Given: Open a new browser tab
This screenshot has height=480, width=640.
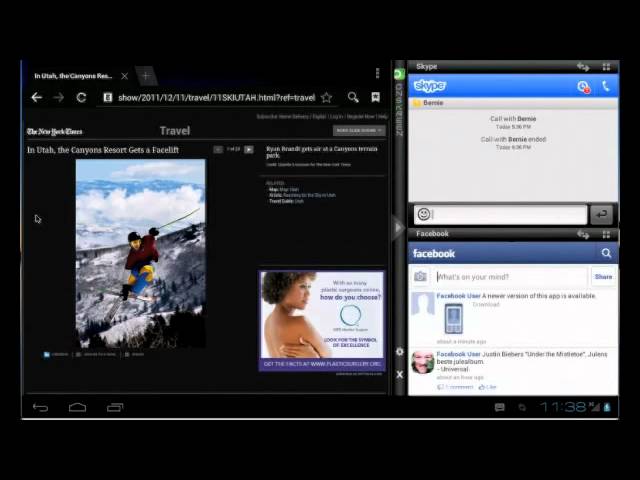Looking at the screenshot, I should 146,76.
